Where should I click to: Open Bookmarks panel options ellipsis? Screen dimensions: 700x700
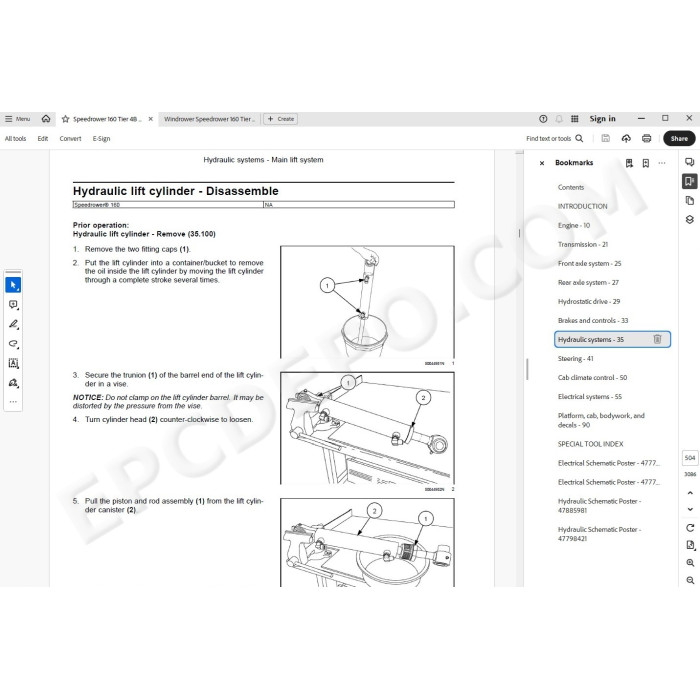click(x=662, y=163)
